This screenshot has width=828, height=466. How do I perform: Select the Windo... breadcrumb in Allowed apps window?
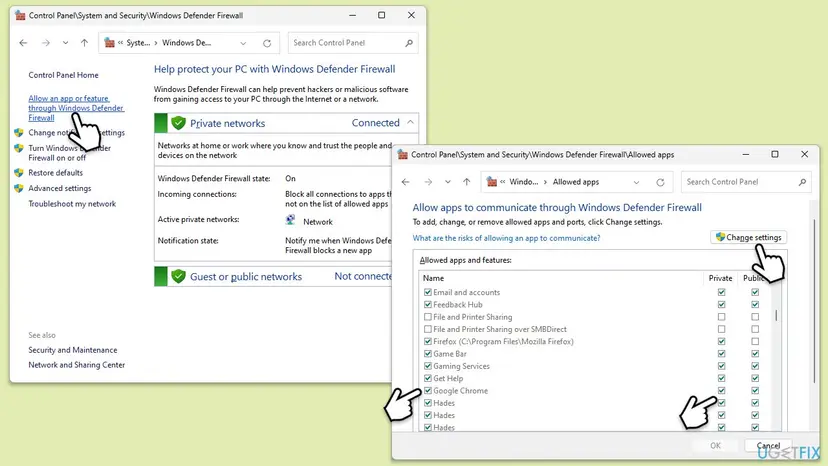pyautogui.click(x=524, y=182)
